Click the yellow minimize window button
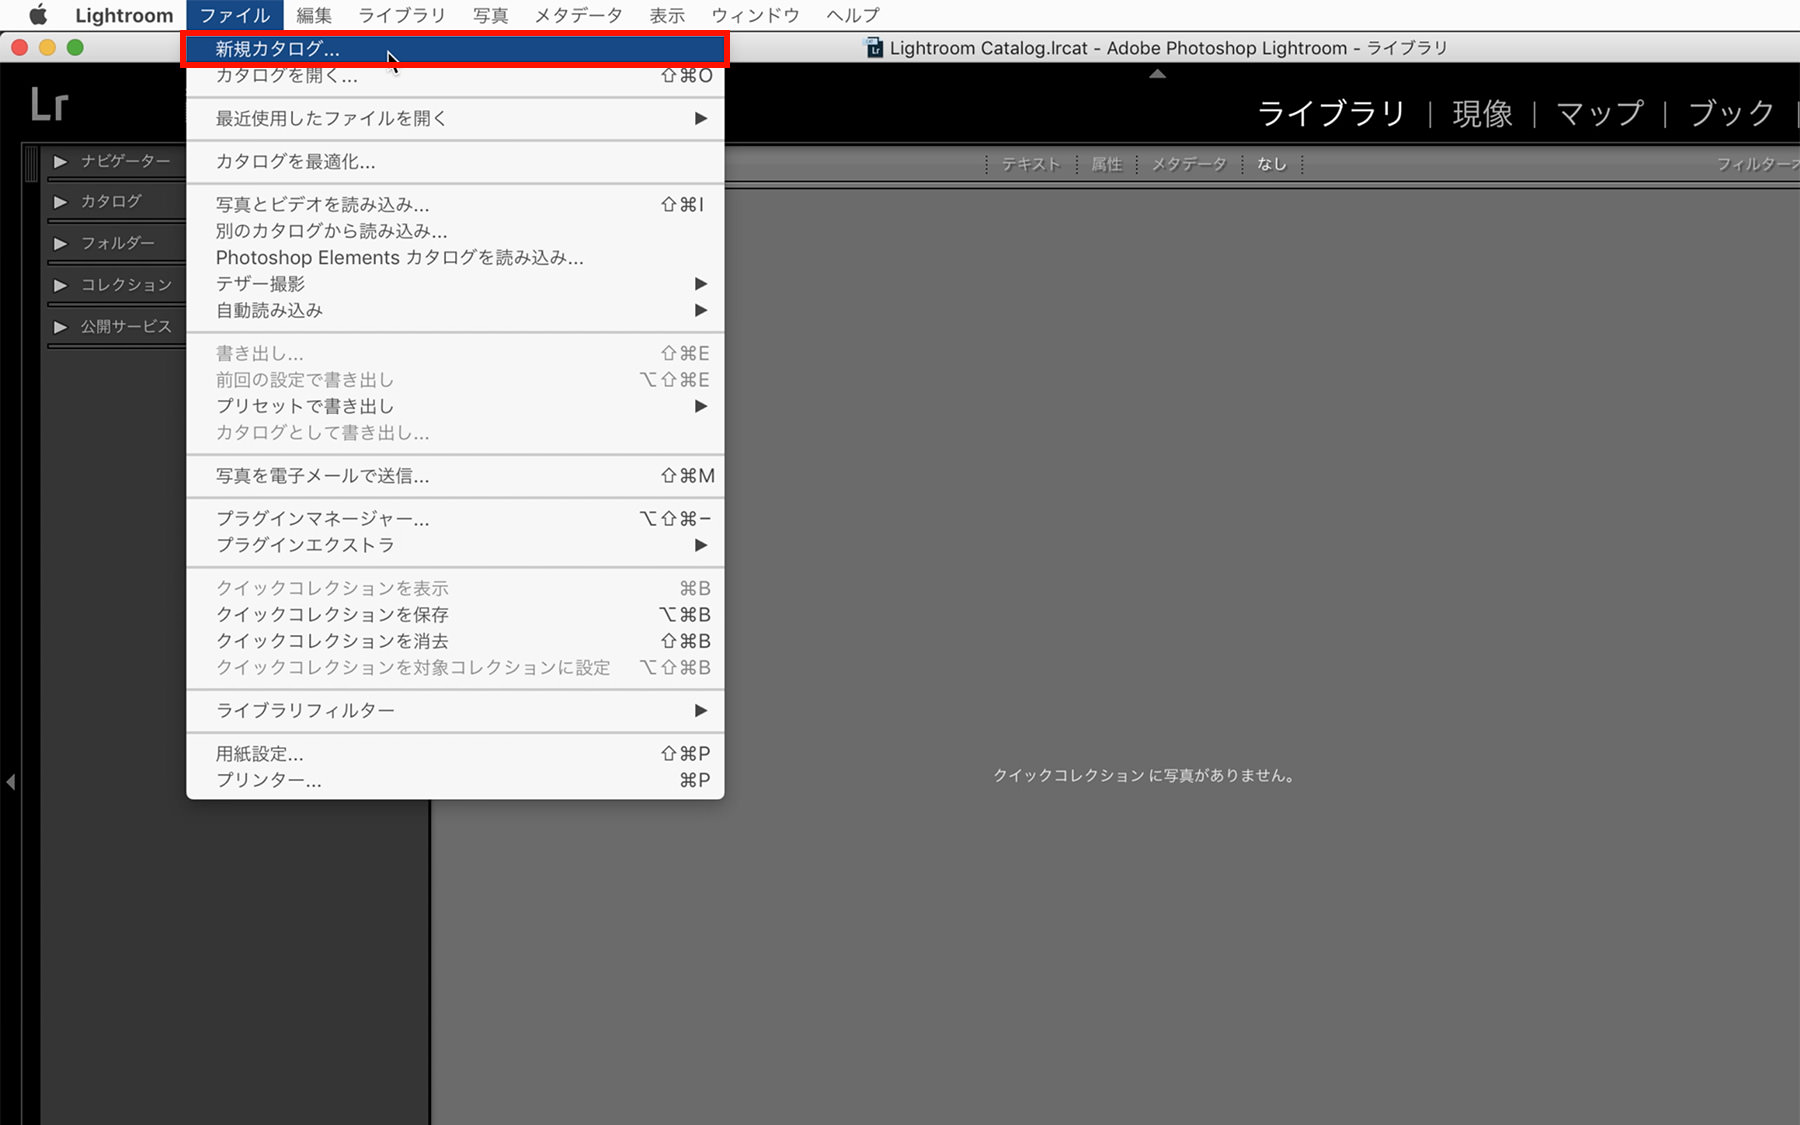 pos(47,47)
